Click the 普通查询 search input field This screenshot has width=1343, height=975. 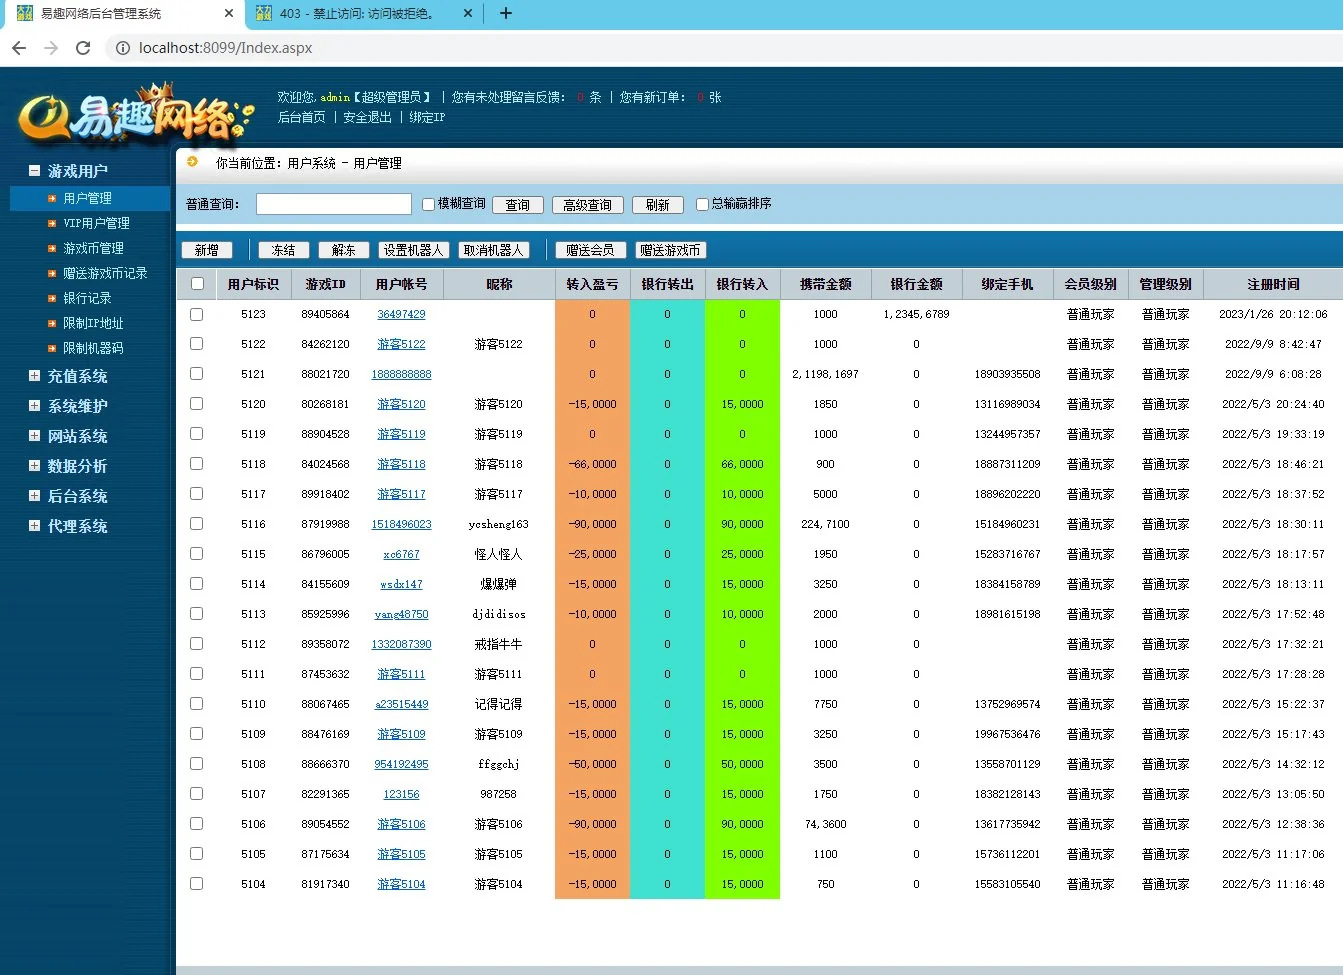333,204
